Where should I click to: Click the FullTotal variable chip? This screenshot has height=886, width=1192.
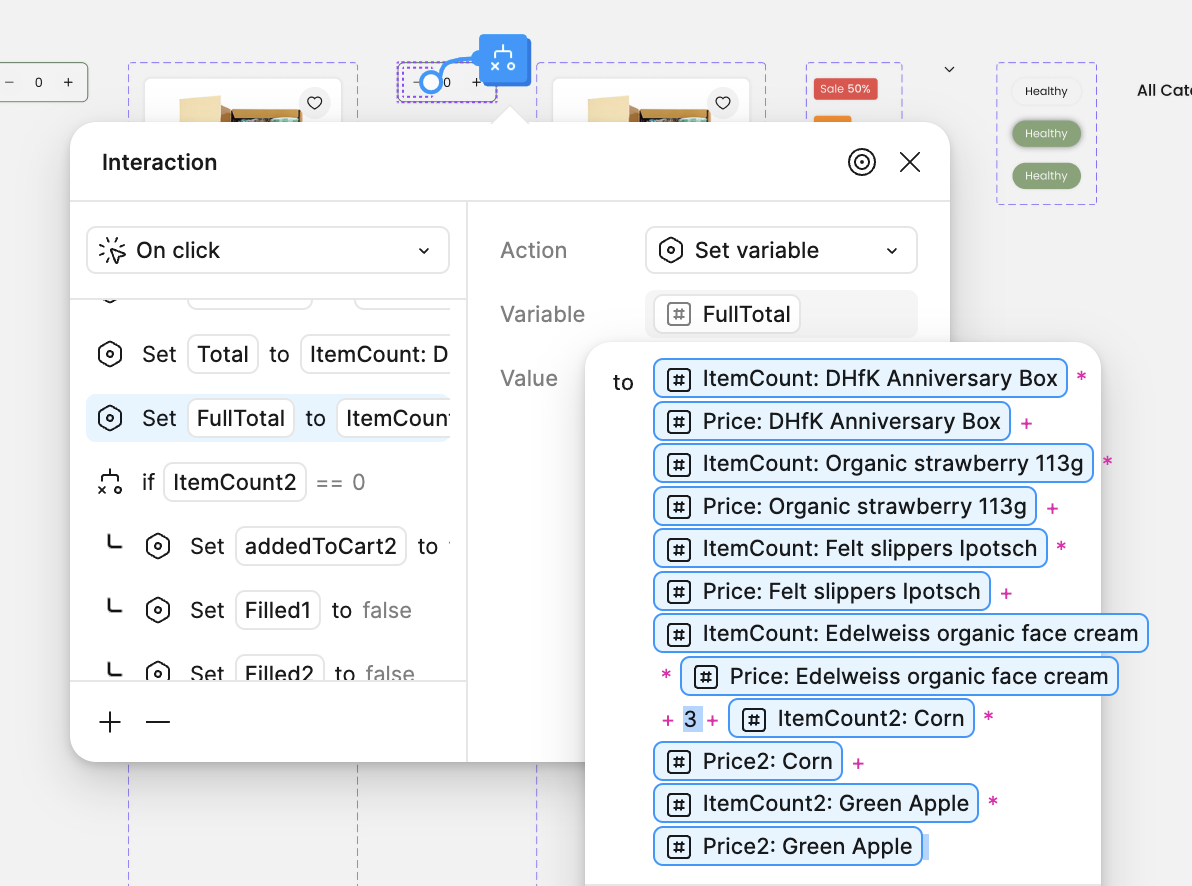(727, 314)
